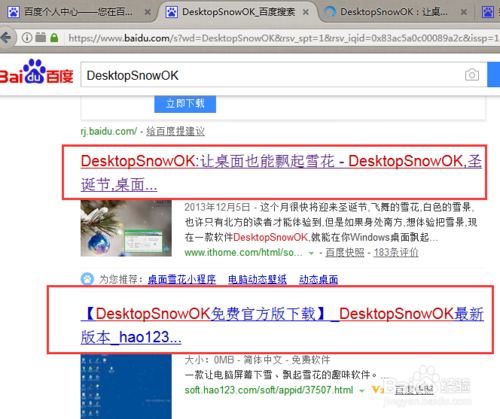Image resolution: width=500 pixels, height=419 pixels.
Task: Click the paw icon beside 为您推荐
Action: 87,279
